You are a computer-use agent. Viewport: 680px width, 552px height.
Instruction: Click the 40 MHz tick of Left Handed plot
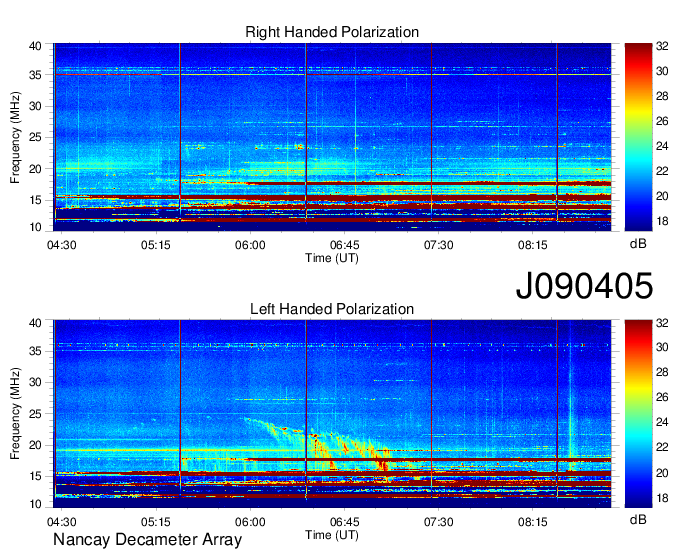pyautogui.click(x=35, y=323)
